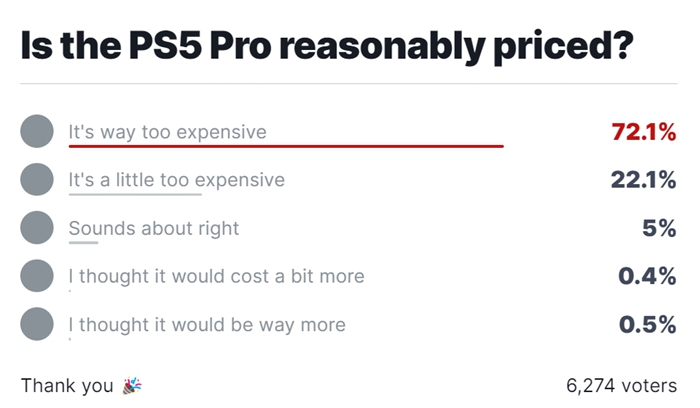Choose the radio circle for "Sounds about right"
The width and height of the screenshot is (700, 408).
click(x=37, y=228)
